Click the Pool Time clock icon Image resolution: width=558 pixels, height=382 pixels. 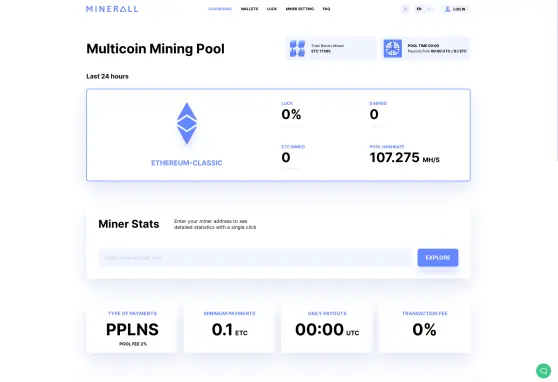pos(393,48)
